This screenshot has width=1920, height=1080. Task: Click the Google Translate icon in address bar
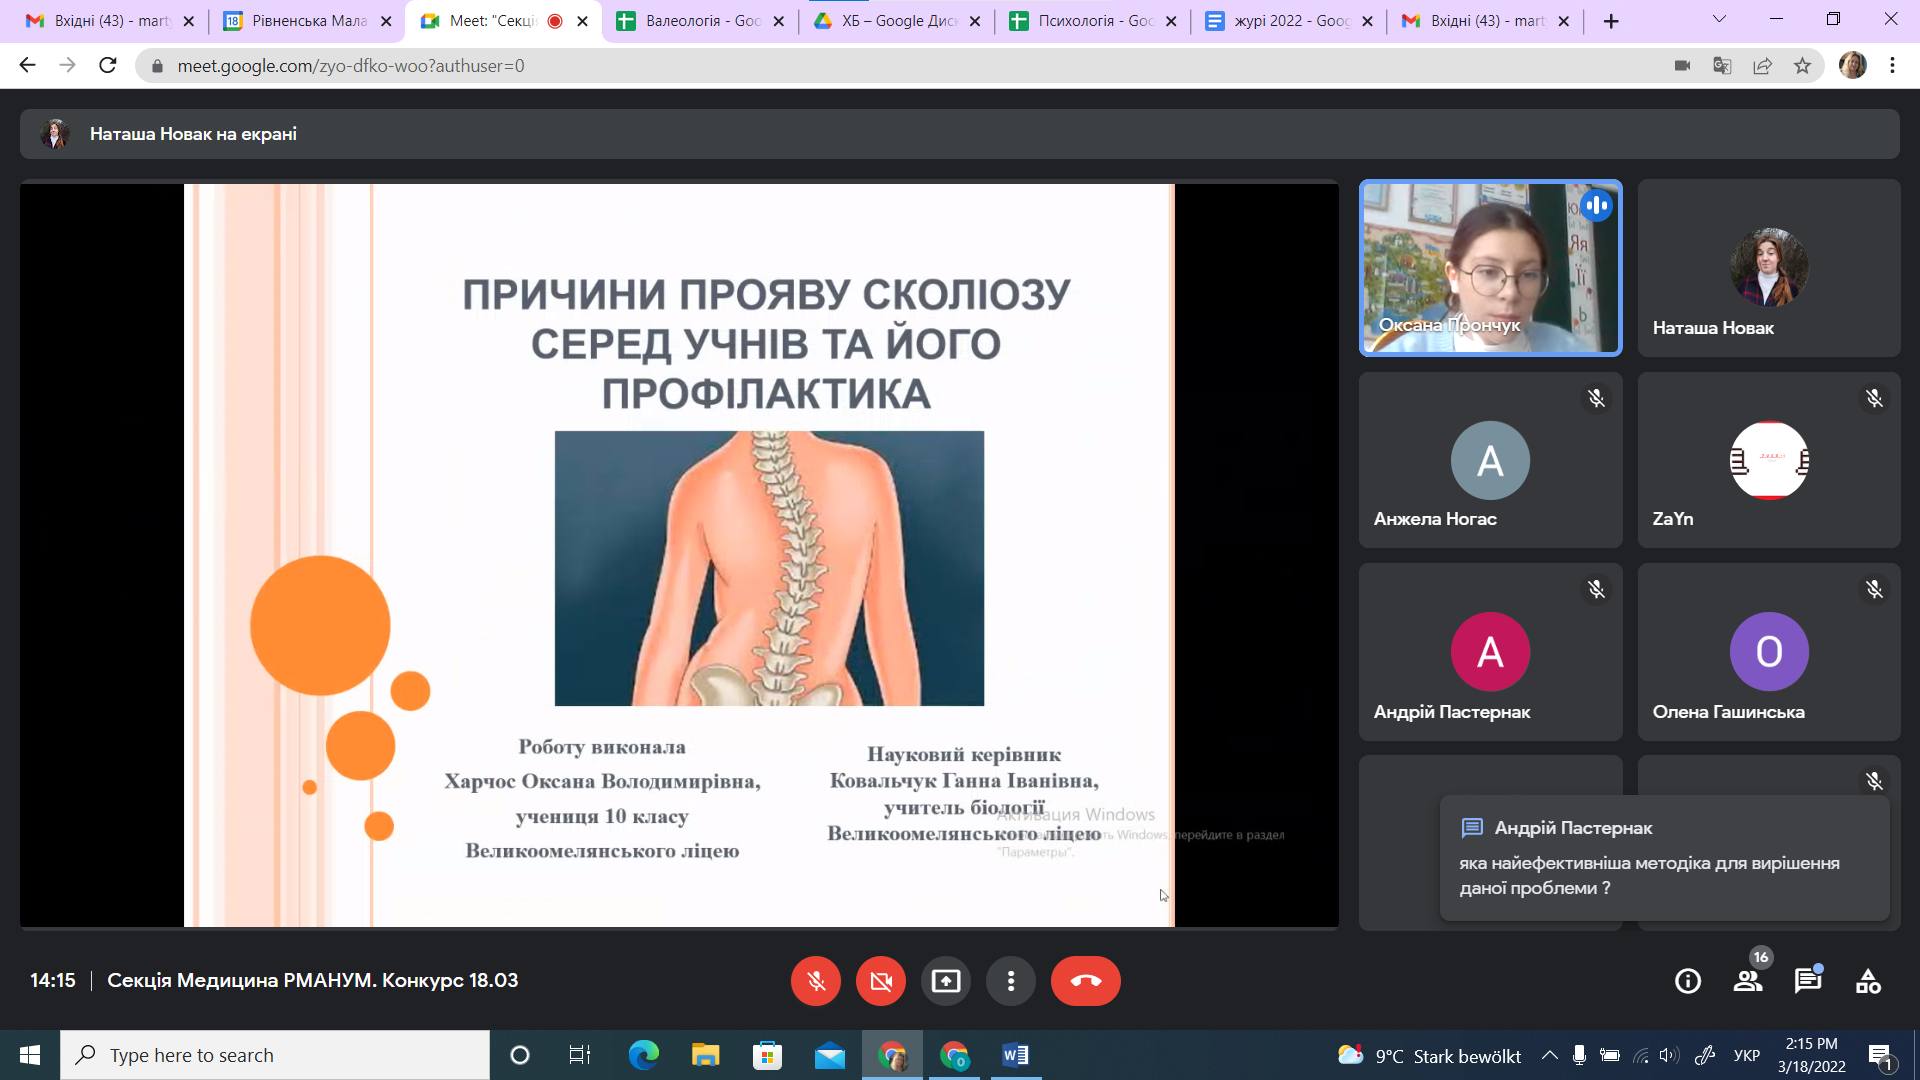(1722, 66)
